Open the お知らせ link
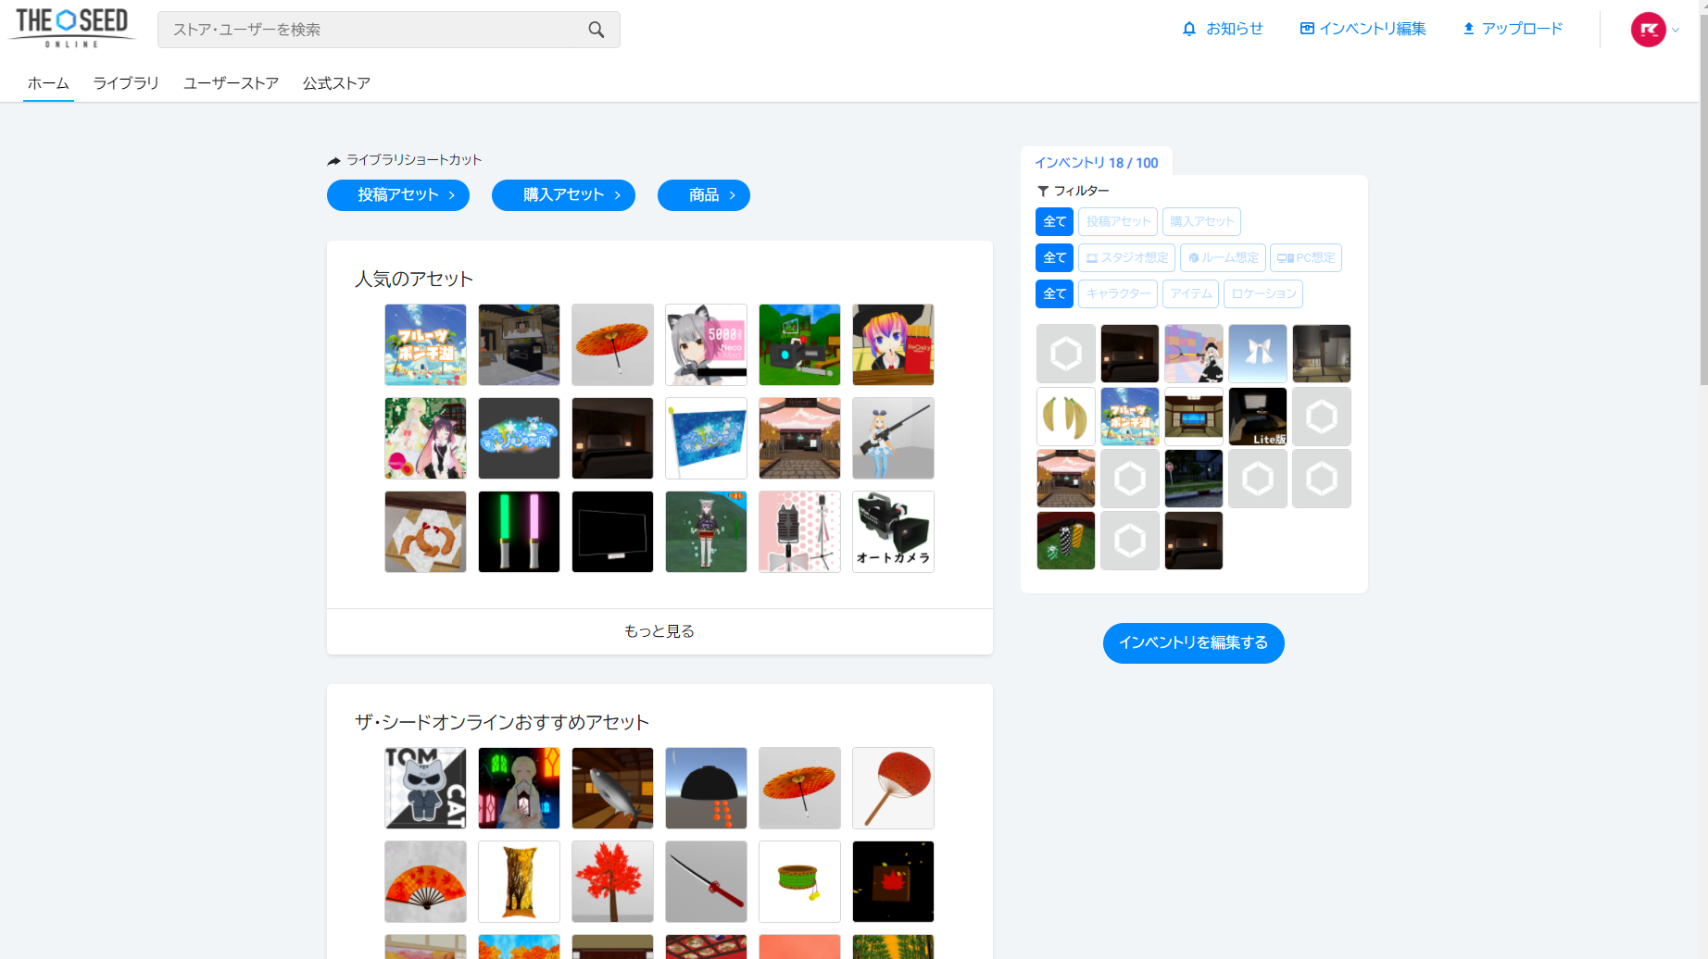This screenshot has height=959, width=1708. pyautogui.click(x=1234, y=29)
